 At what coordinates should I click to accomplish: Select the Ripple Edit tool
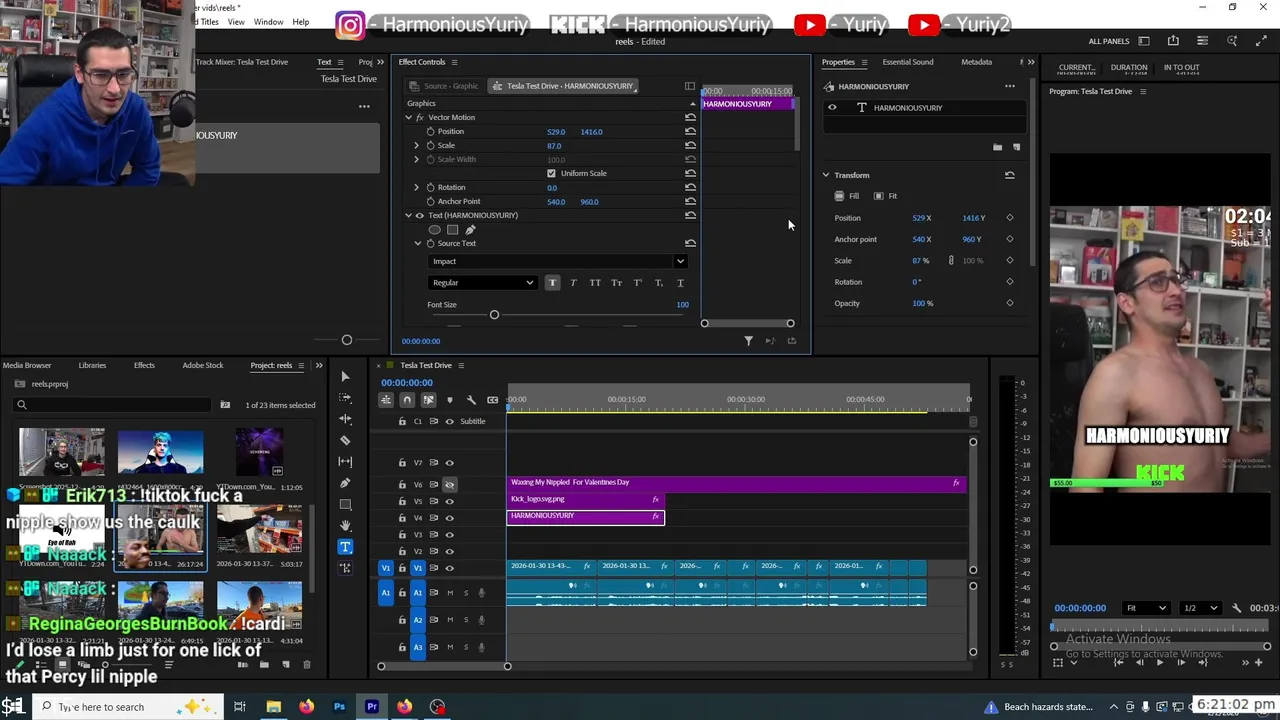coord(345,419)
